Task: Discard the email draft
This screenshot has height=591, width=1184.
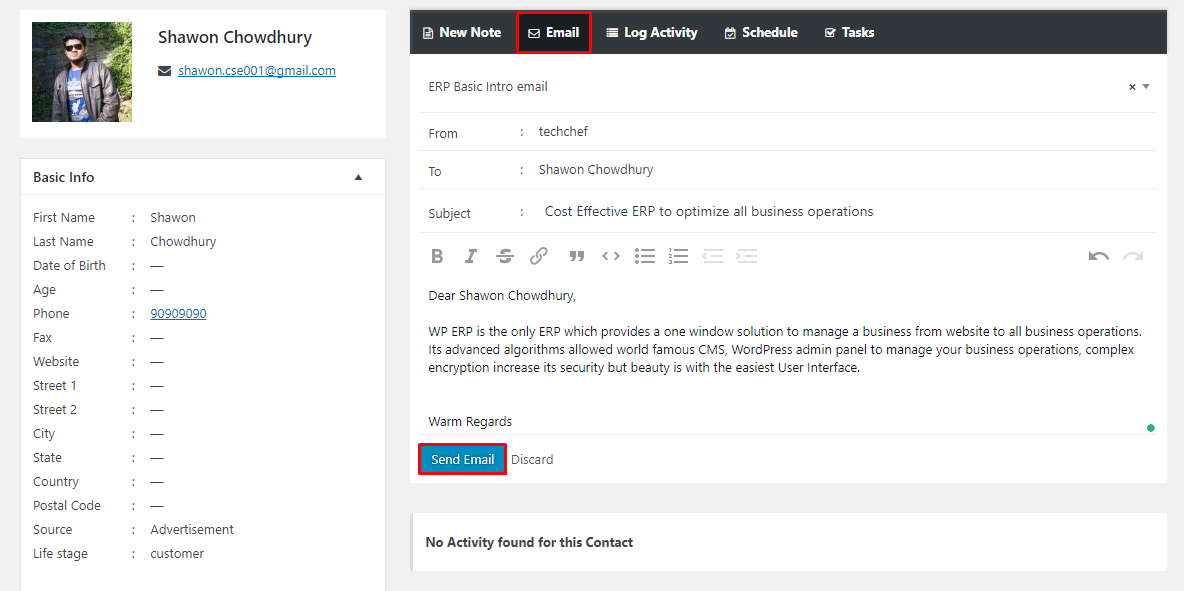Action: (532, 459)
